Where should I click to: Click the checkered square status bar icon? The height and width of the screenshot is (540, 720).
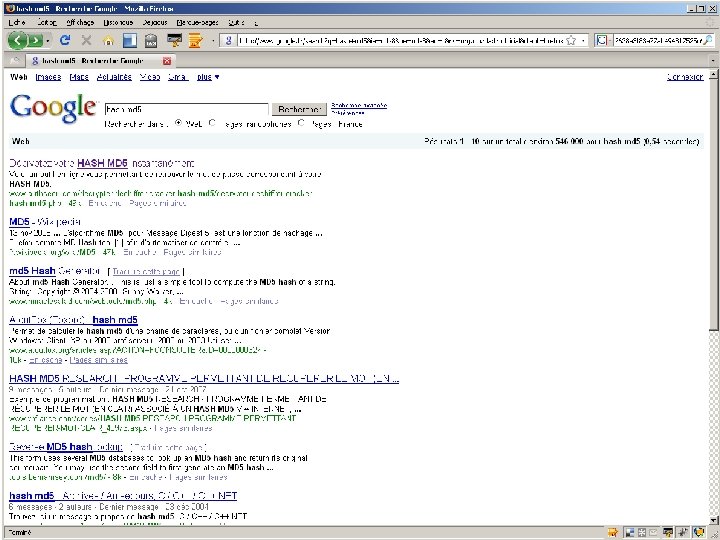(x=630, y=533)
